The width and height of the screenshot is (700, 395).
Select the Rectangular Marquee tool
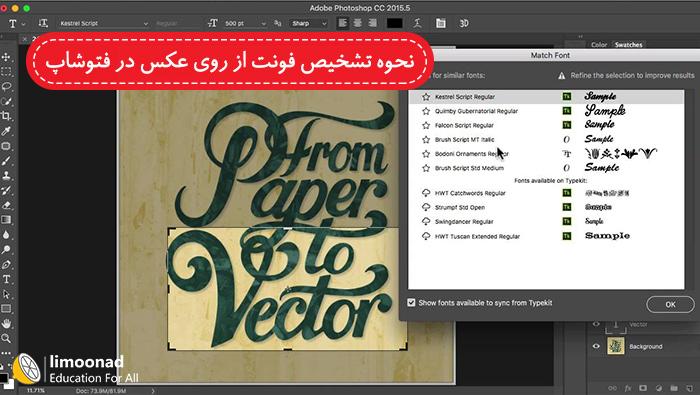6,72
